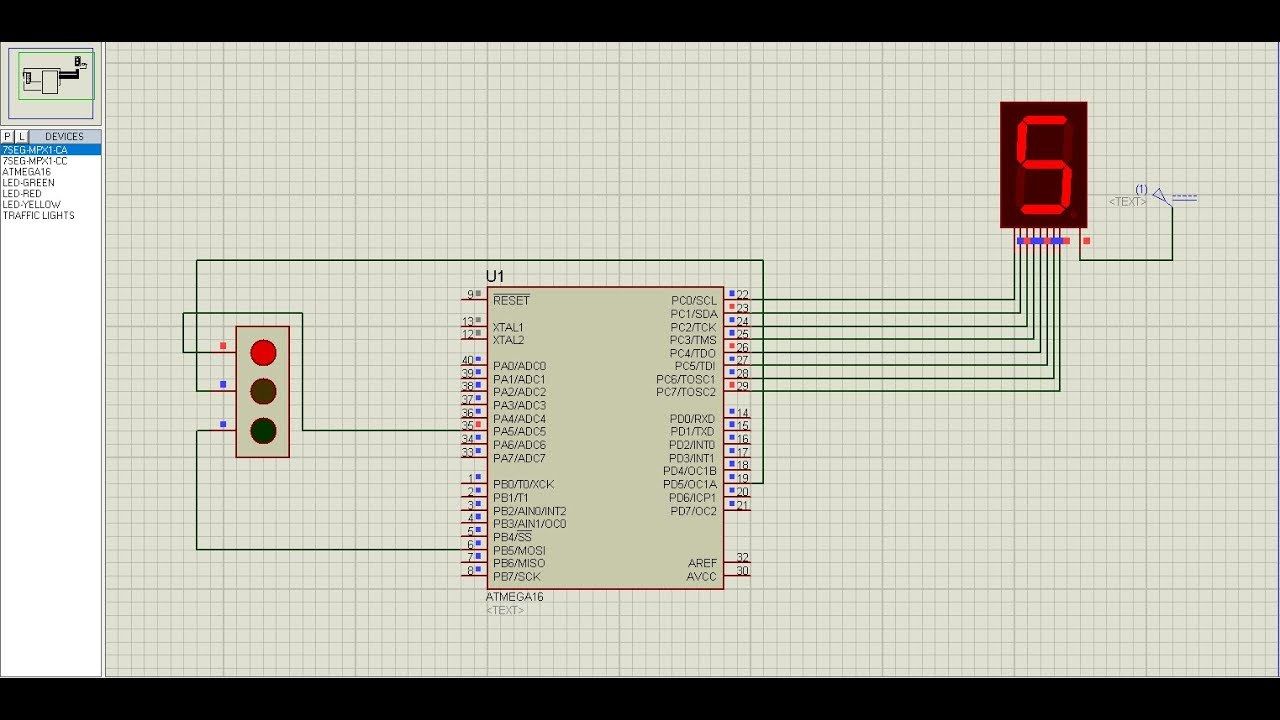
Task: Select TRAFFIC LIGHTS in the devices list
Action: [x=38, y=214]
